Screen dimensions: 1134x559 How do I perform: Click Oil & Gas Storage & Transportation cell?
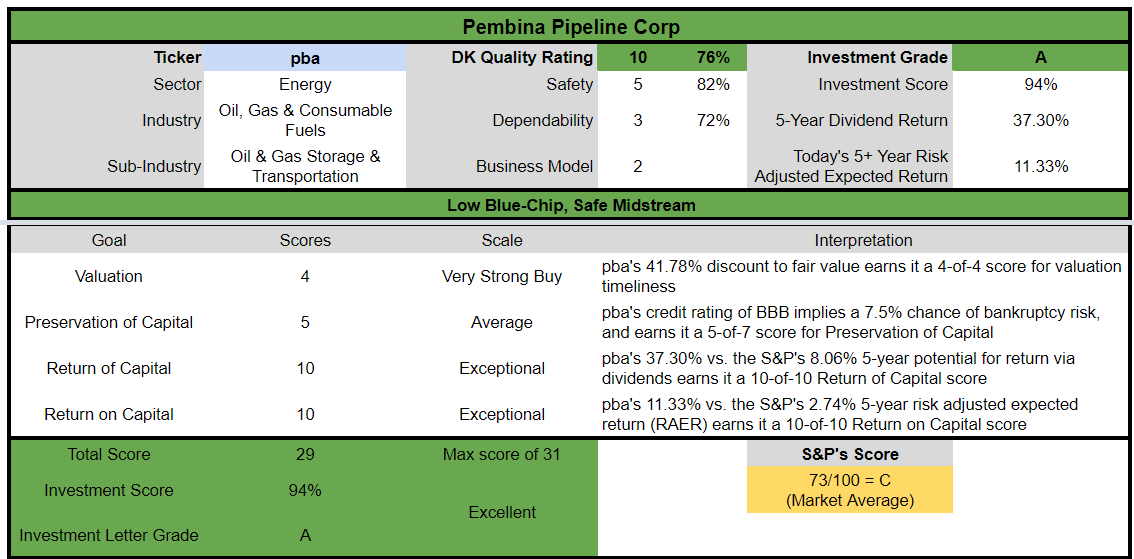[x=304, y=166]
